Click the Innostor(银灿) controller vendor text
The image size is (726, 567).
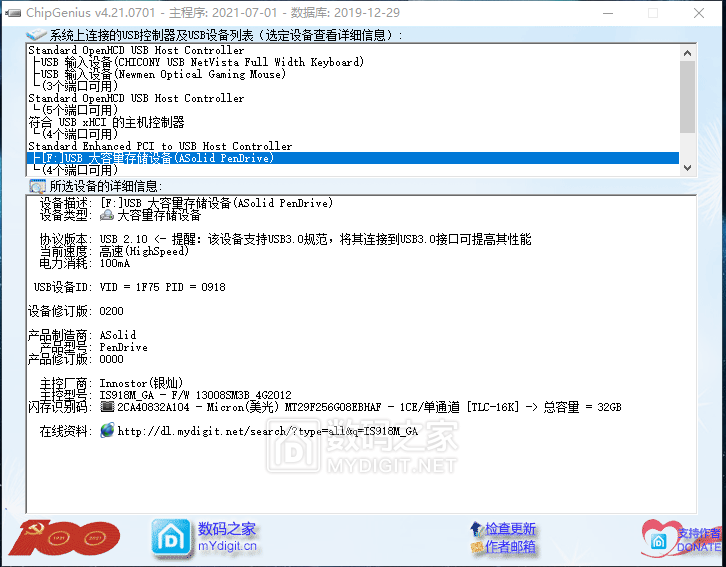click(x=141, y=383)
